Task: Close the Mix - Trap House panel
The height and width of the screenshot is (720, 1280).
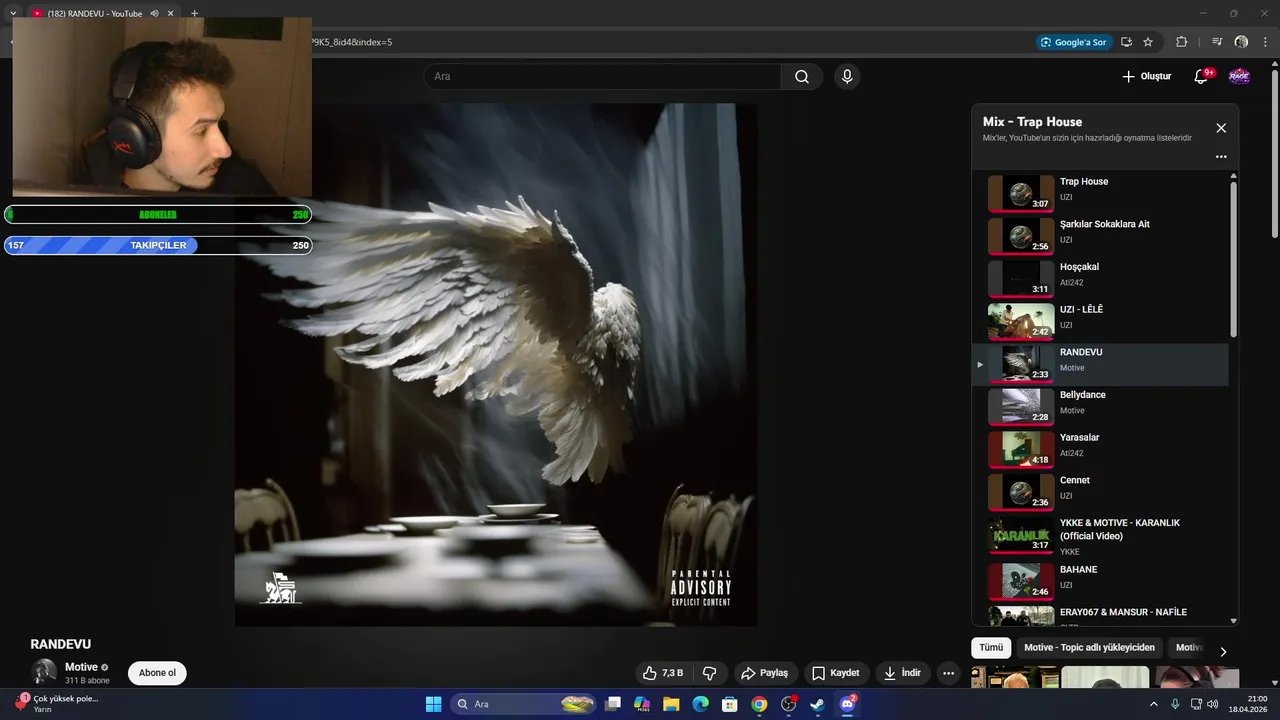Action: pyautogui.click(x=1221, y=128)
